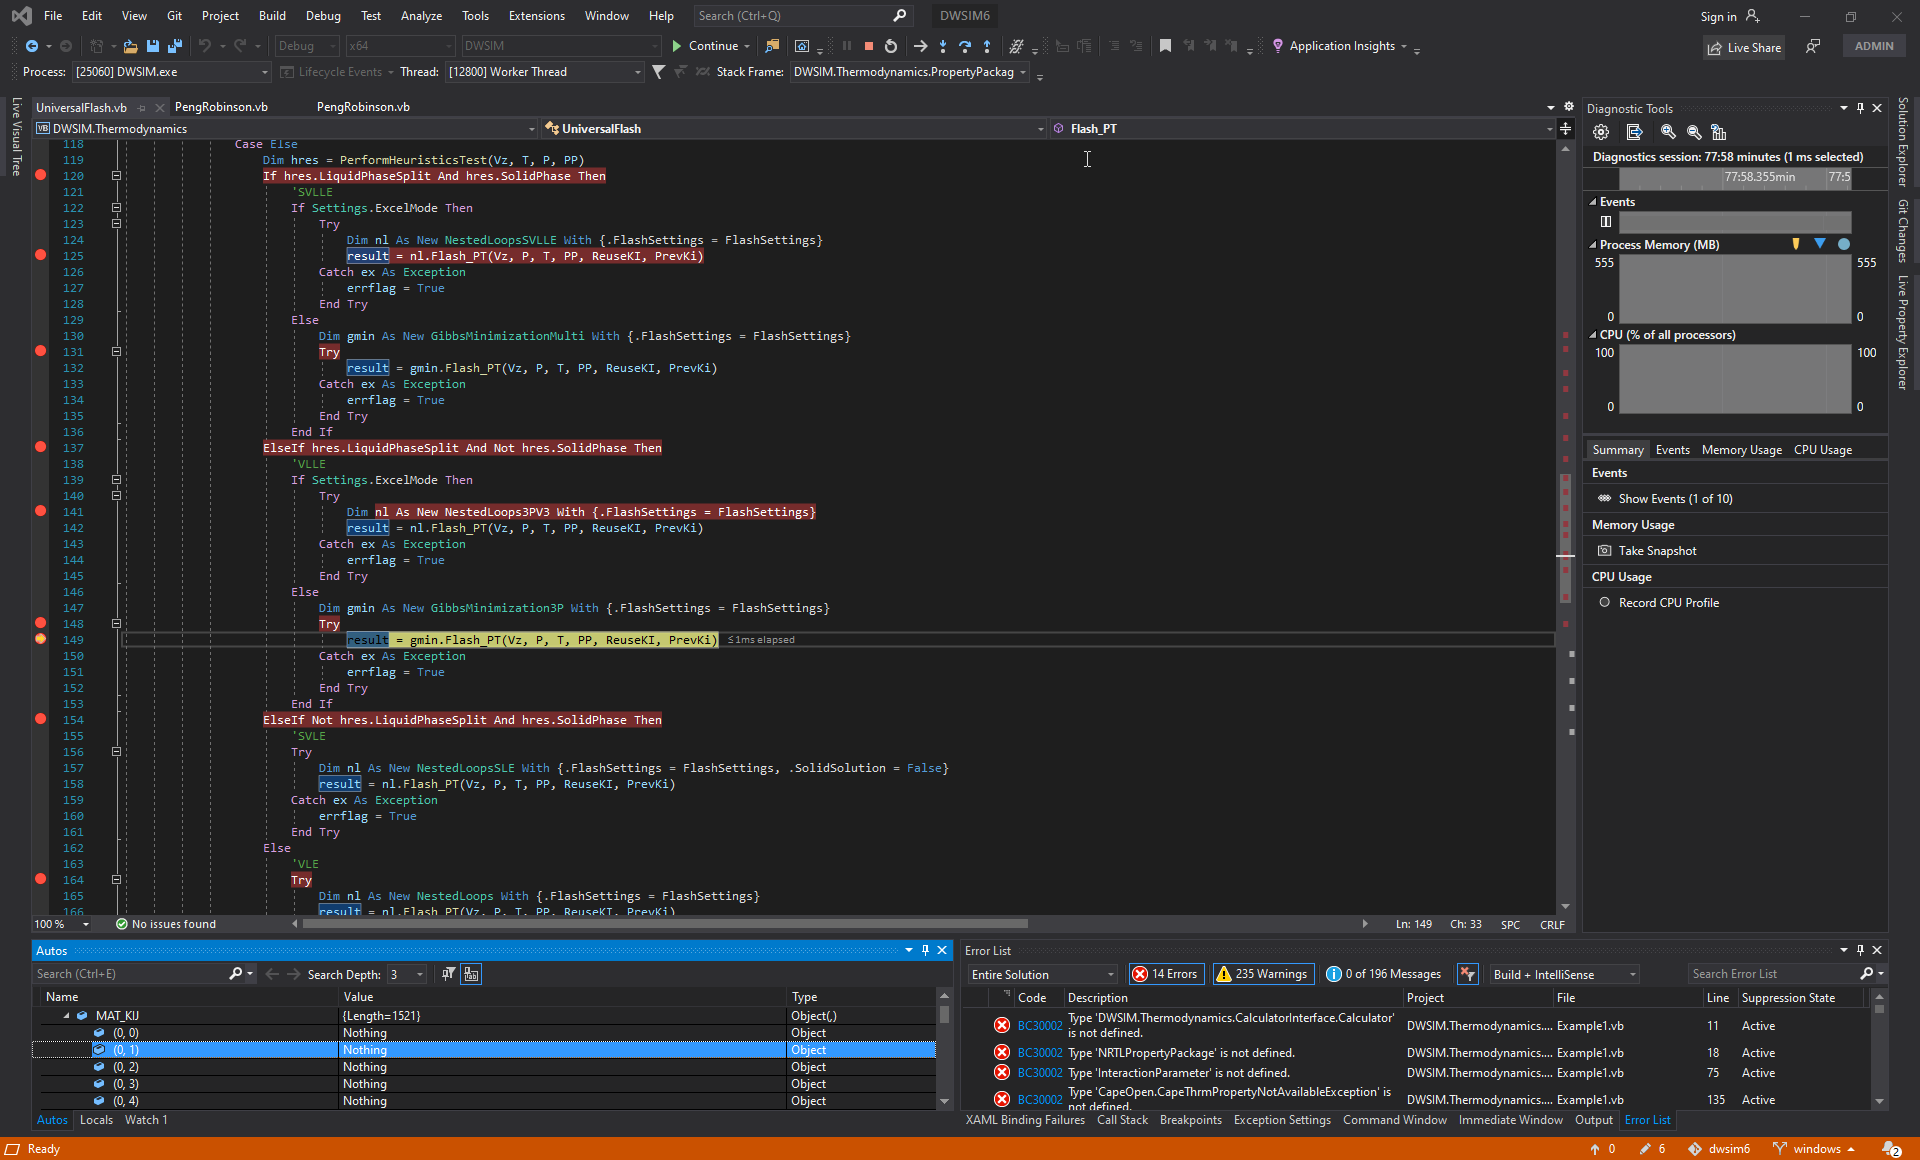Viewport: 1920px width, 1160px height.
Task: Zoom In on the Diagnostic Tools graph
Action: [x=1667, y=132]
